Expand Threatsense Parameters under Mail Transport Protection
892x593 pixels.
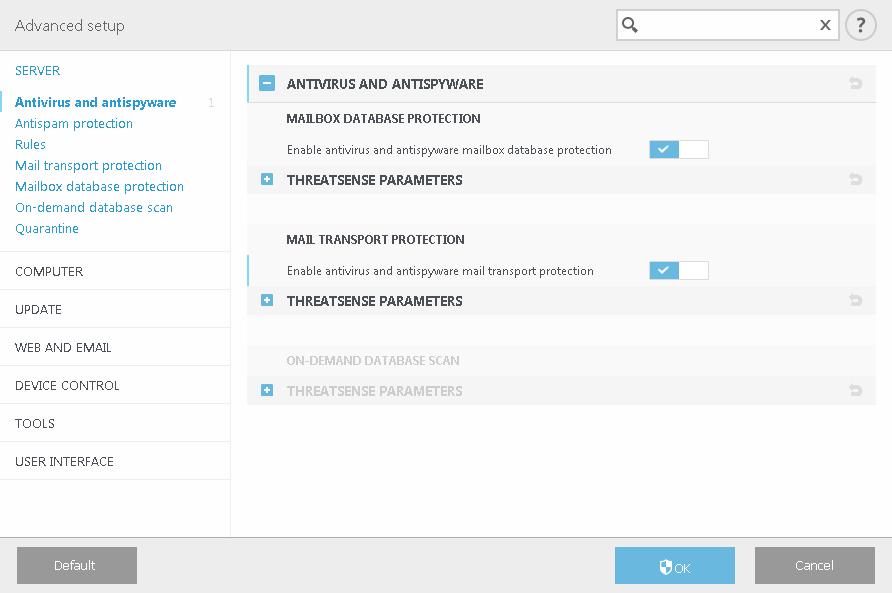(267, 300)
